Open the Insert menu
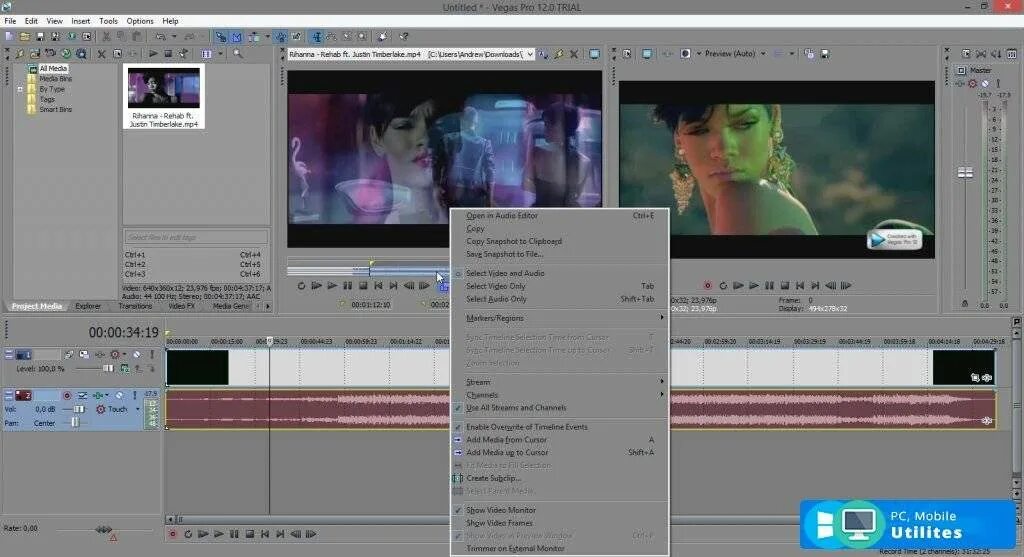This screenshot has height=557, width=1024. (x=80, y=21)
